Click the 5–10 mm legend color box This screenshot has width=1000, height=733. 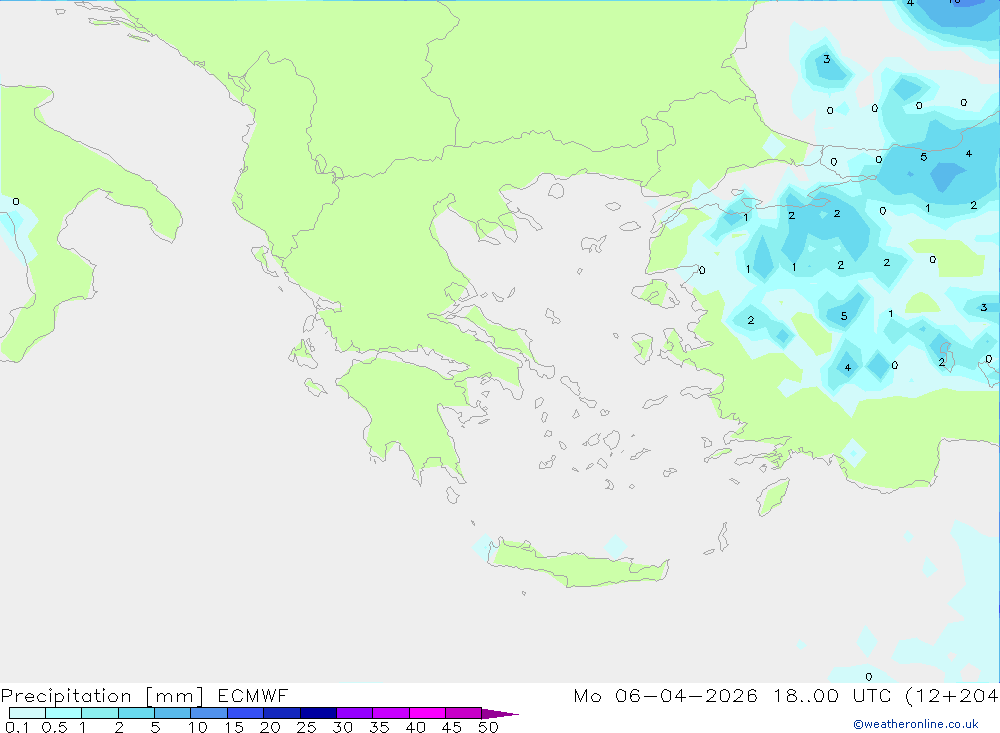pos(172,713)
